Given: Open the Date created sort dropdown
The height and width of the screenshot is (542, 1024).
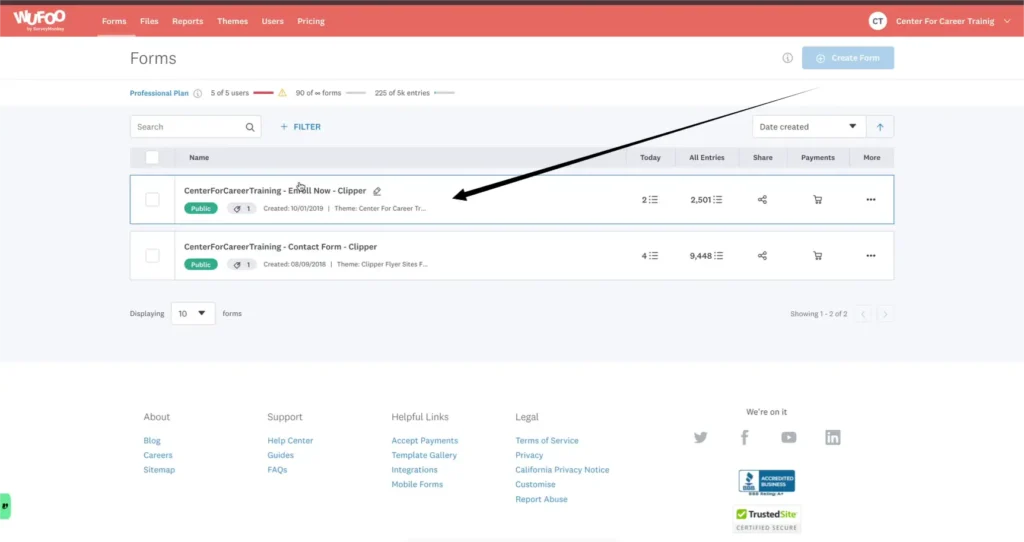Looking at the screenshot, I should pyautogui.click(x=809, y=127).
